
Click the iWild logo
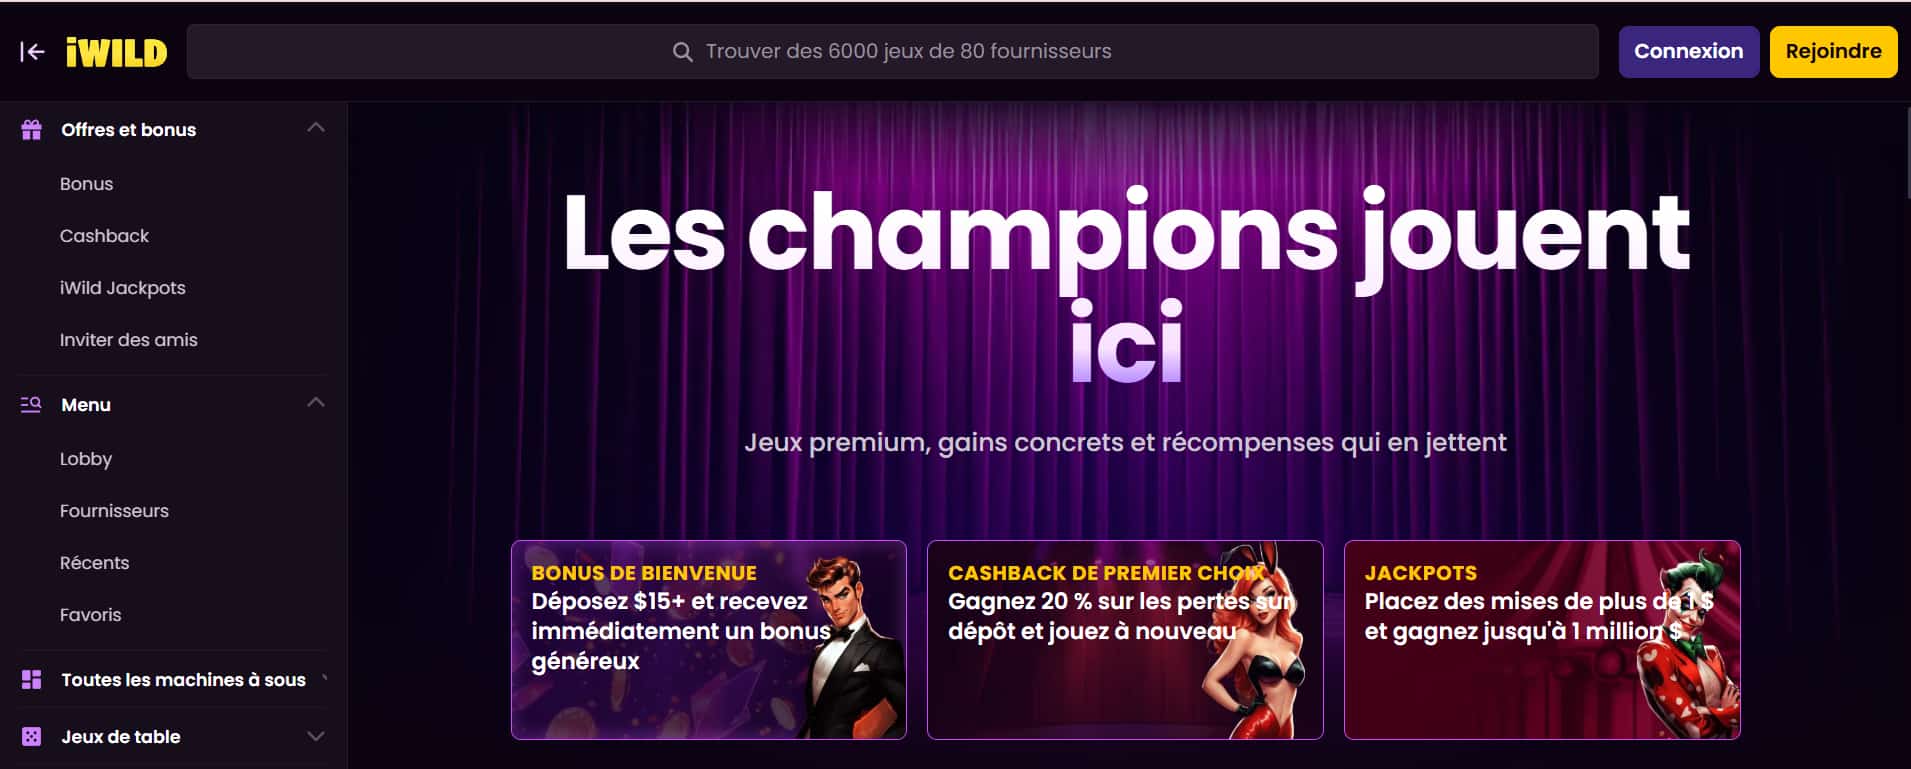(x=117, y=52)
